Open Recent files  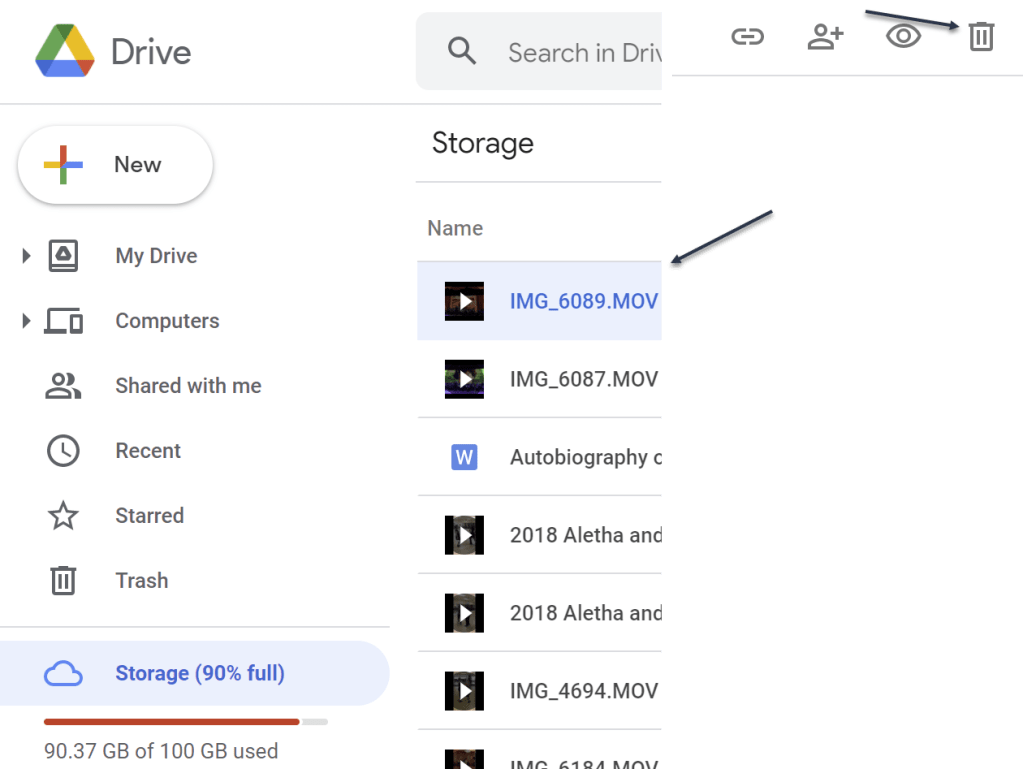click(148, 451)
